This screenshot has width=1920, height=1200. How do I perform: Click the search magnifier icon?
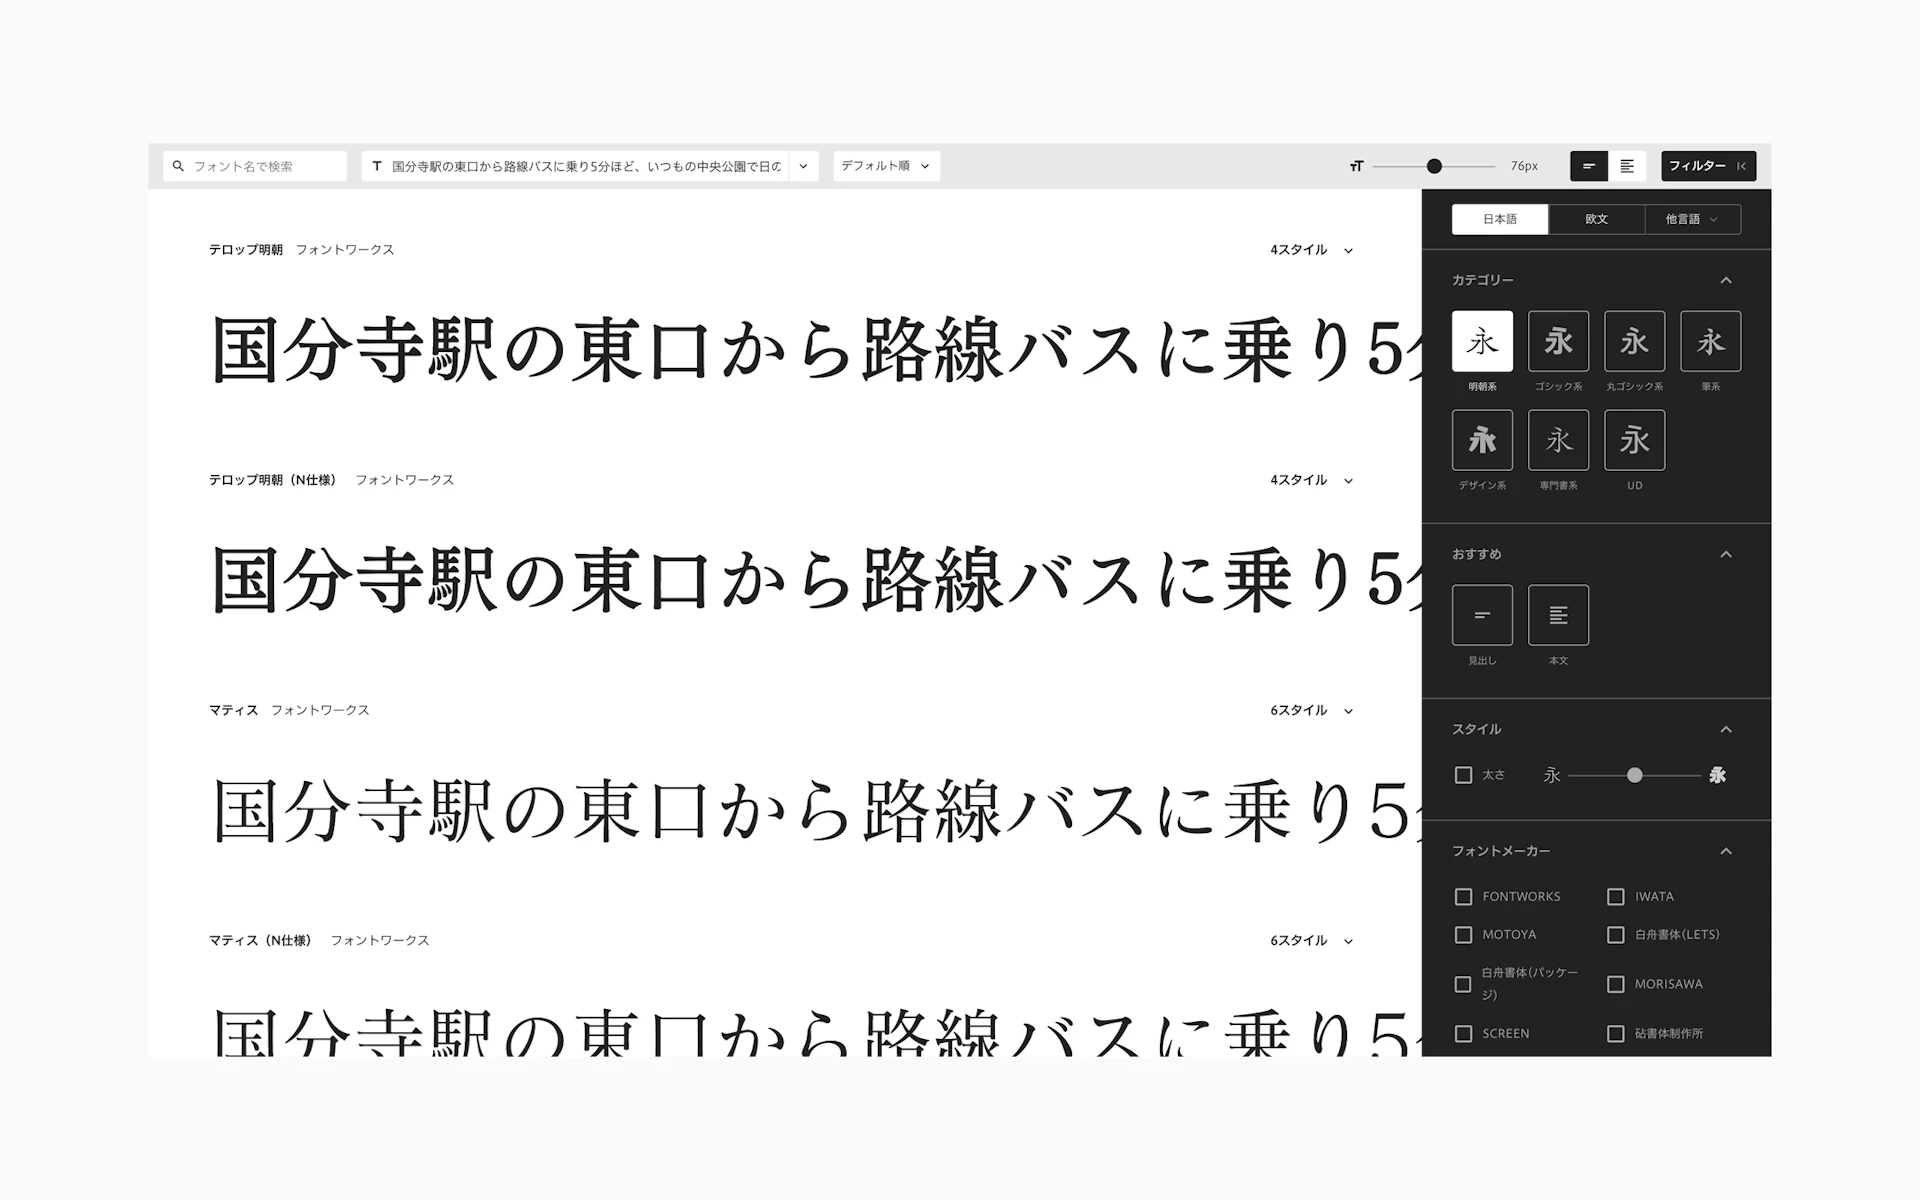[x=178, y=166]
